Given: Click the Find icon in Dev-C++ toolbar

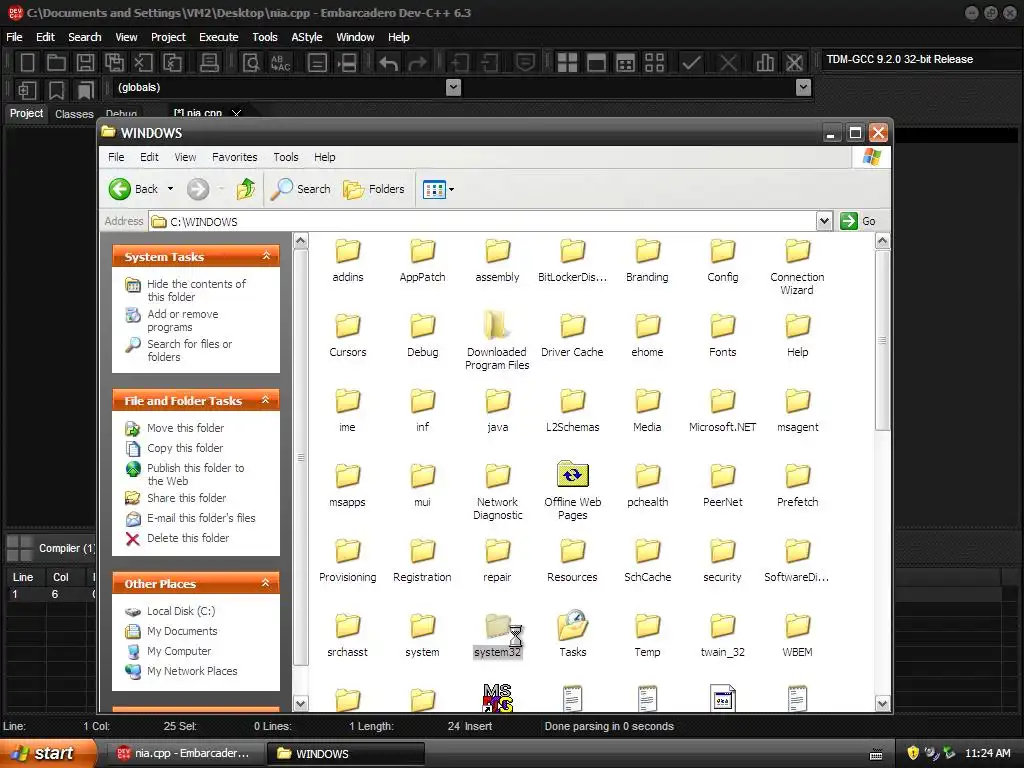Looking at the screenshot, I should (x=251, y=63).
